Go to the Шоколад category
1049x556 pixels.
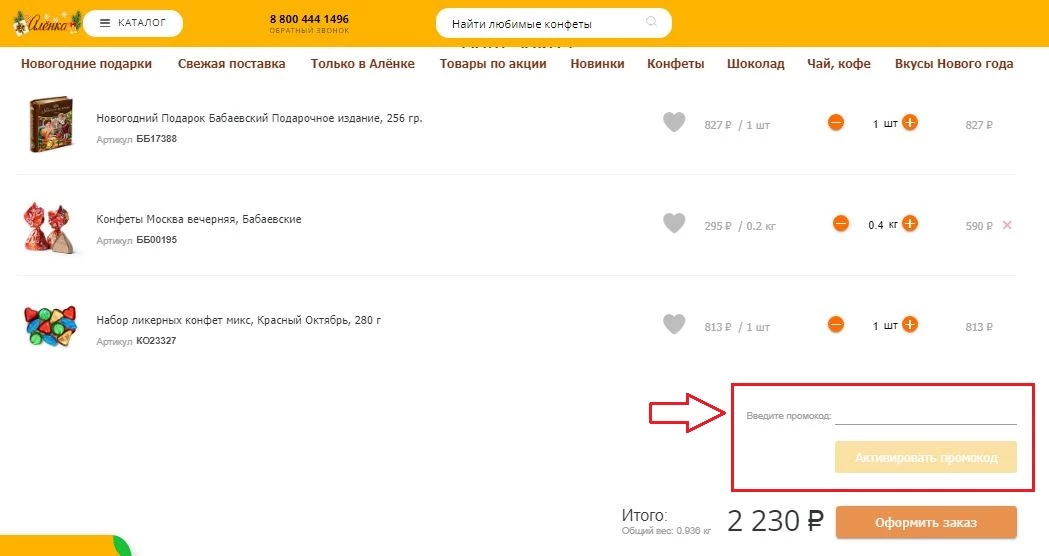[755, 64]
